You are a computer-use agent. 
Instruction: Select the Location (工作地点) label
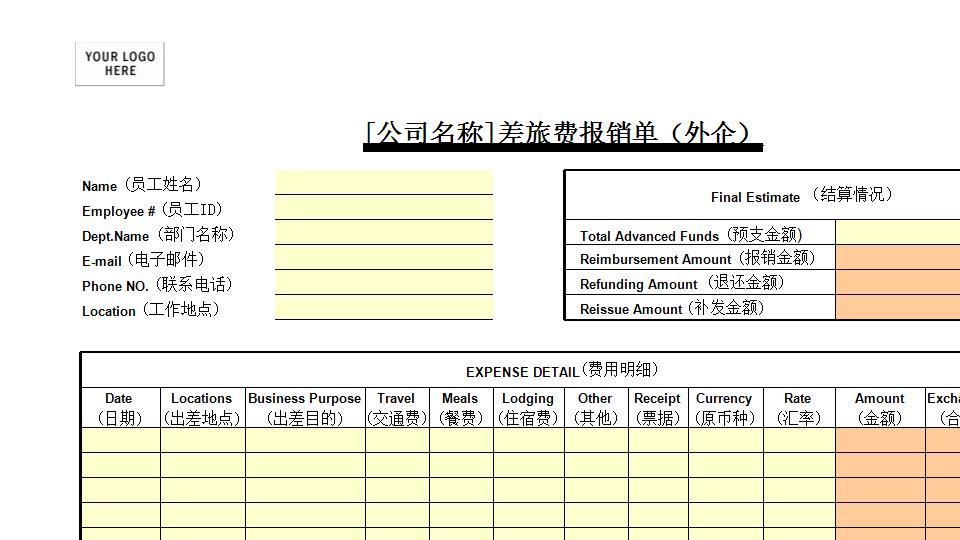pyautogui.click(x=151, y=310)
